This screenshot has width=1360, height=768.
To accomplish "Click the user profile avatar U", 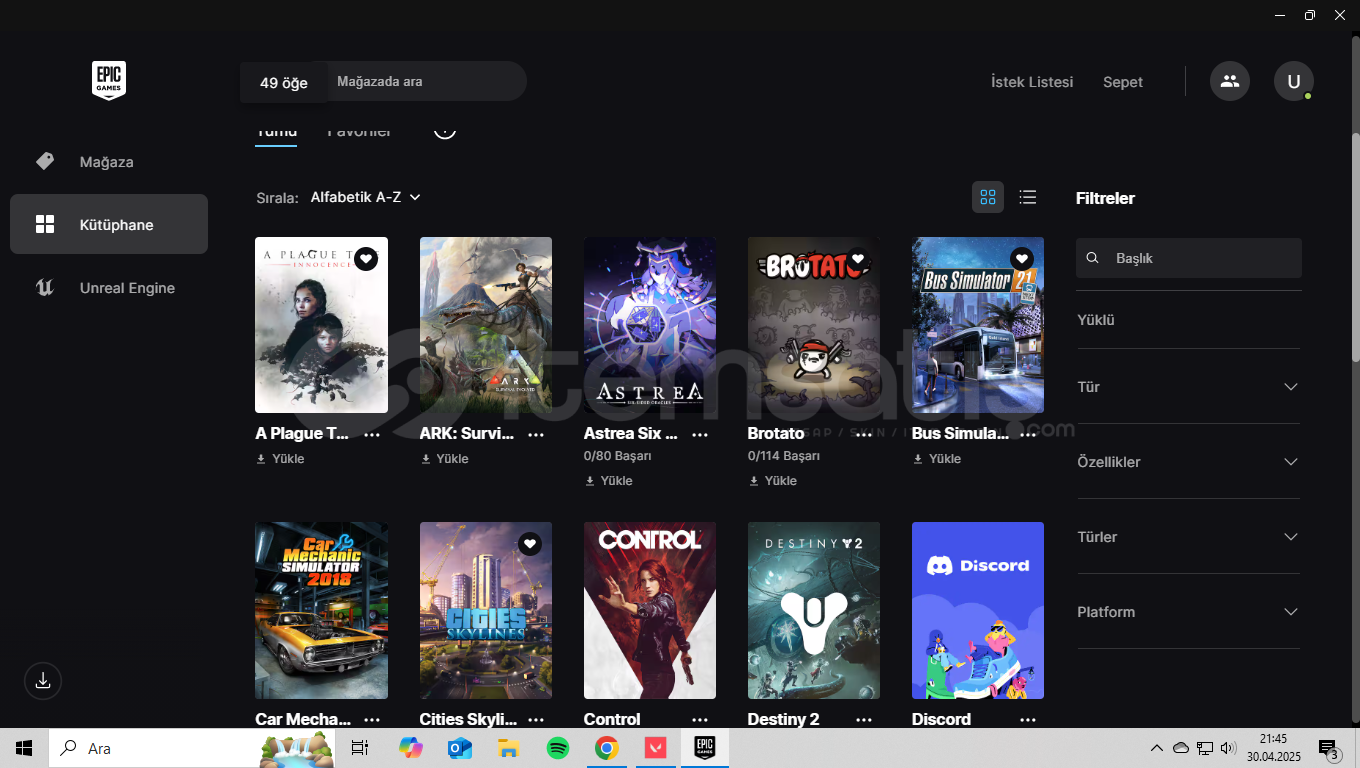I will pyautogui.click(x=1293, y=81).
